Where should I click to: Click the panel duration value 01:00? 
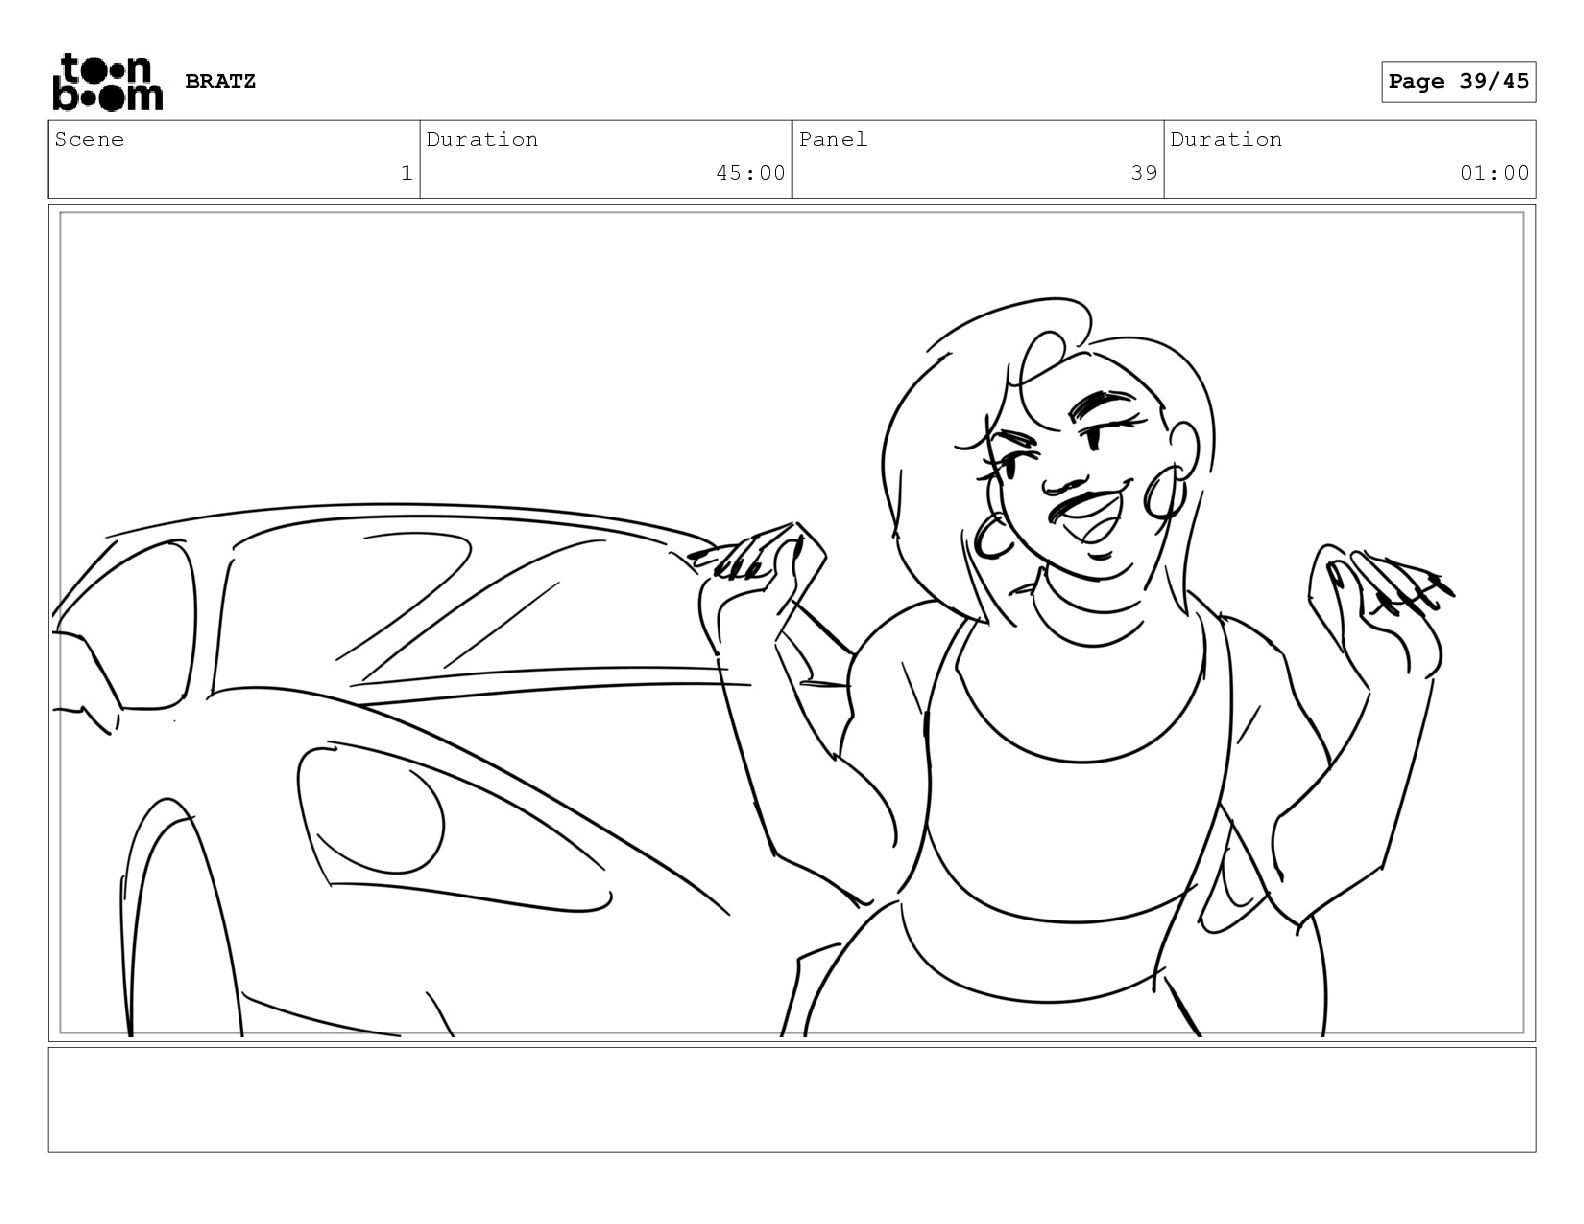[1494, 173]
